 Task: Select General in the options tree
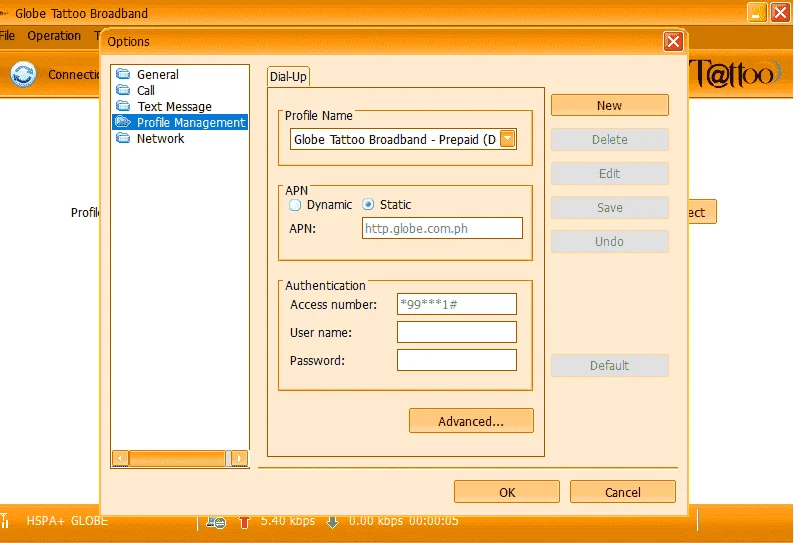coord(158,74)
